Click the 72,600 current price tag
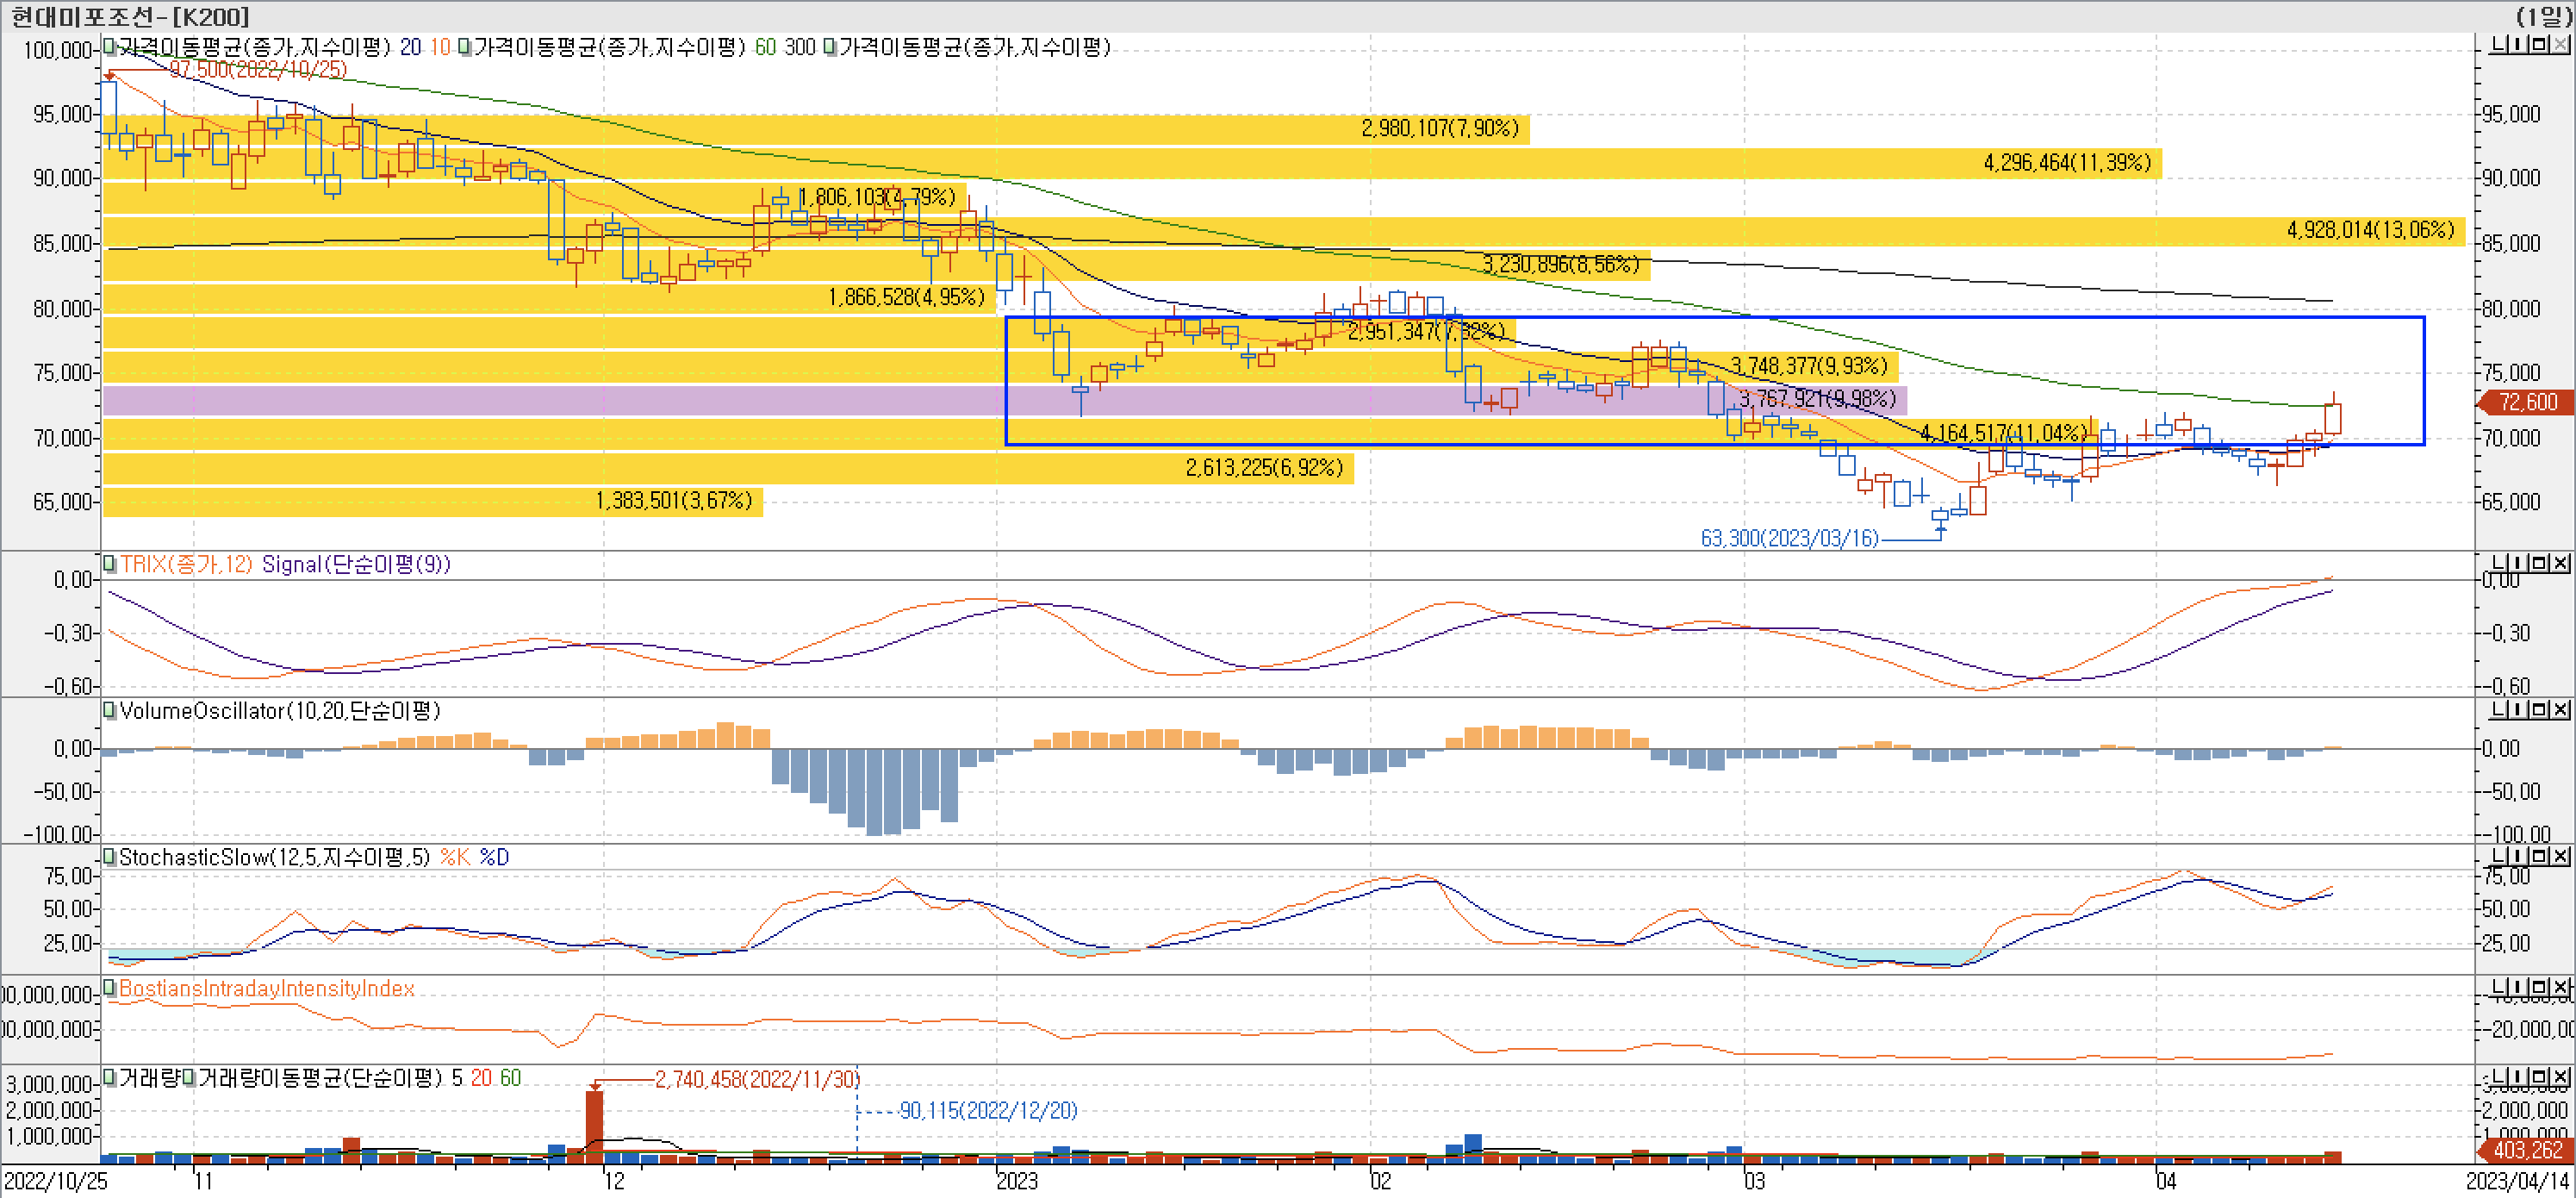Image resolution: width=2576 pixels, height=1198 pixels. pos(2527,402)
